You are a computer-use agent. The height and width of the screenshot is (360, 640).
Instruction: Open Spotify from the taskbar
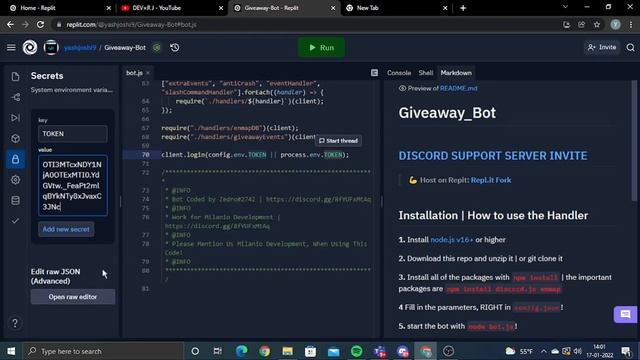point(356,351)
